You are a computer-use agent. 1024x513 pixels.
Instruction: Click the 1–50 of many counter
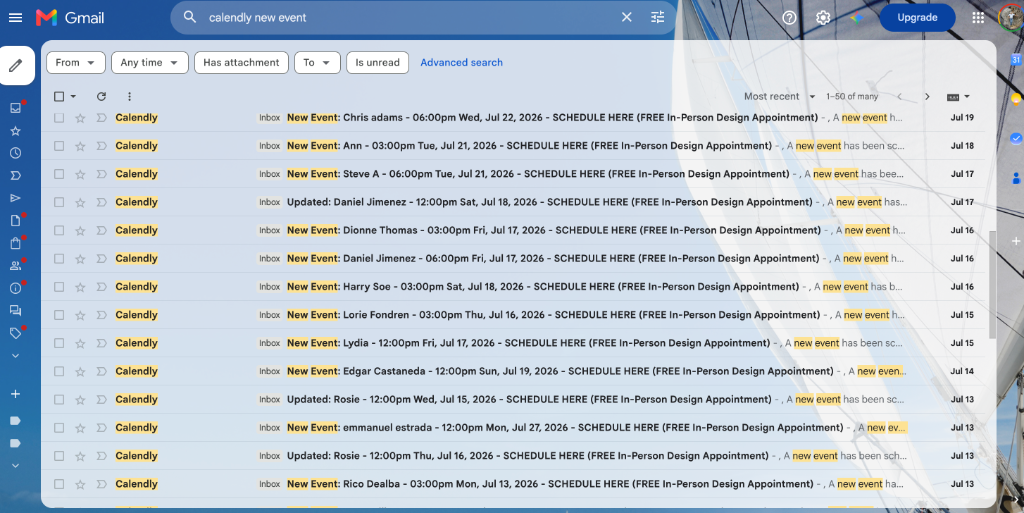coord(852,97)
